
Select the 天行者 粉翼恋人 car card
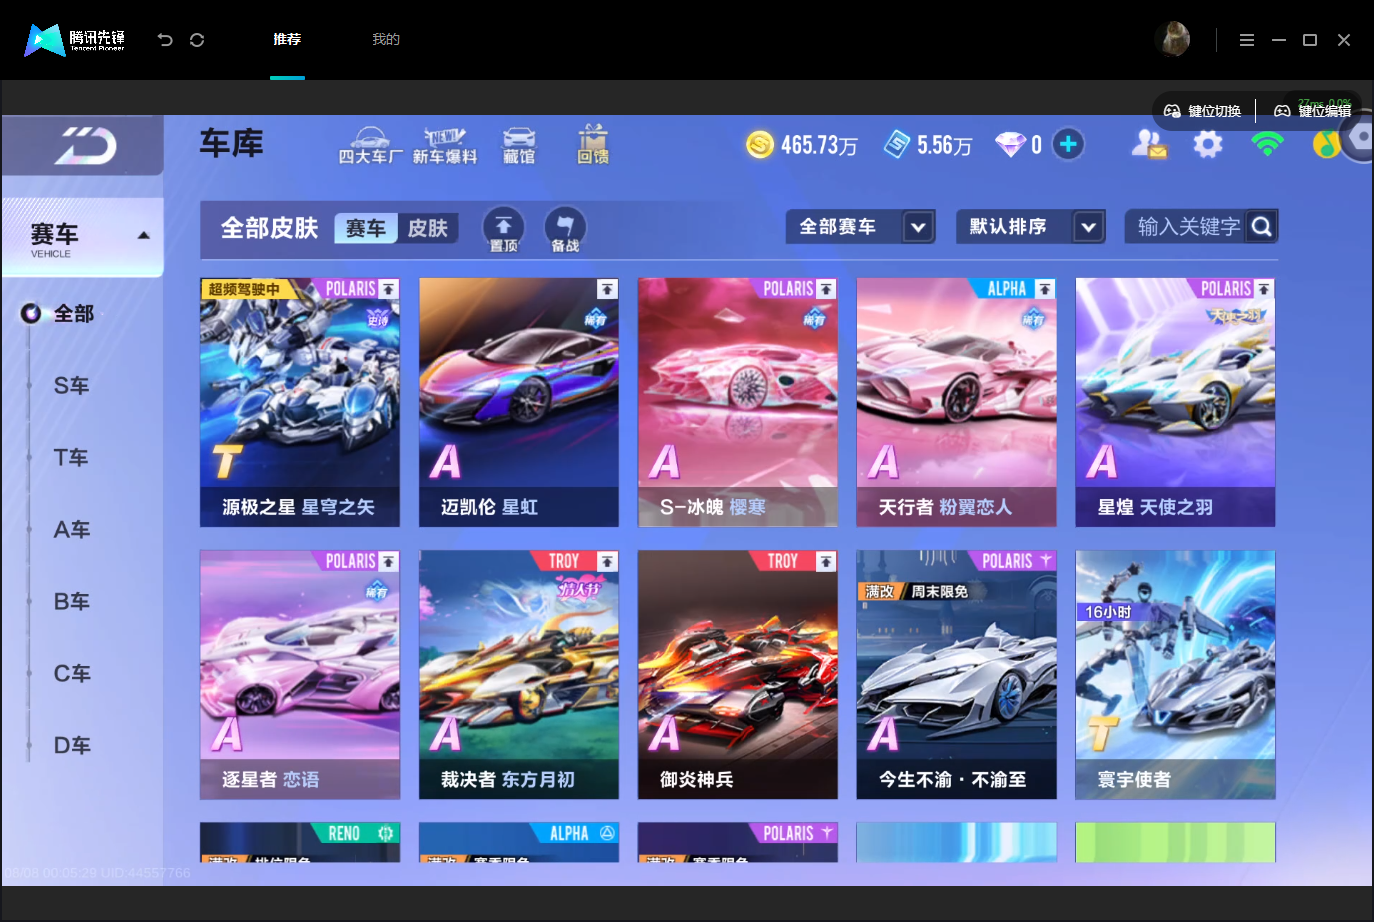tap(957, 402)
